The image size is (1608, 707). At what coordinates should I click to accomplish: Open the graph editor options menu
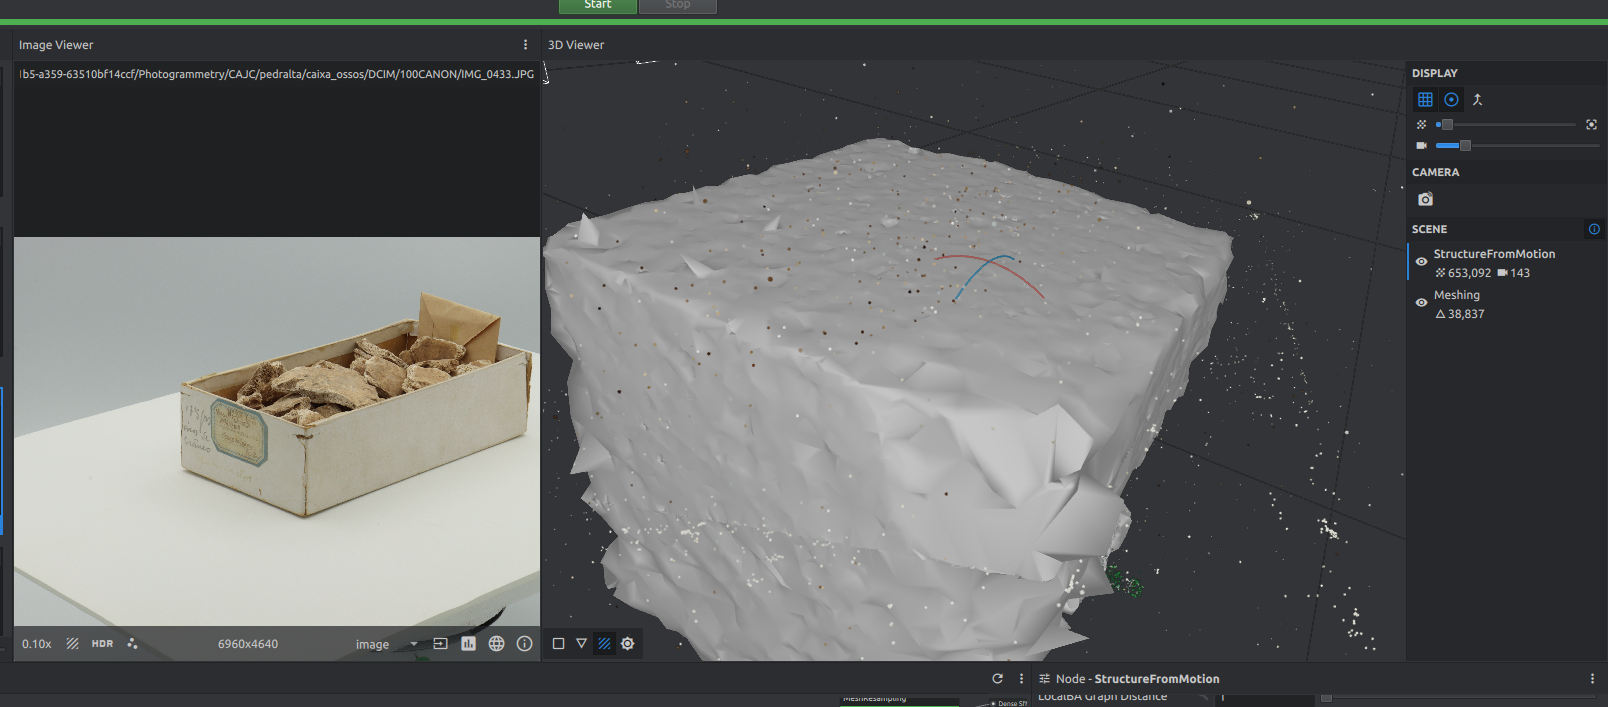(x=1021, y=678)
